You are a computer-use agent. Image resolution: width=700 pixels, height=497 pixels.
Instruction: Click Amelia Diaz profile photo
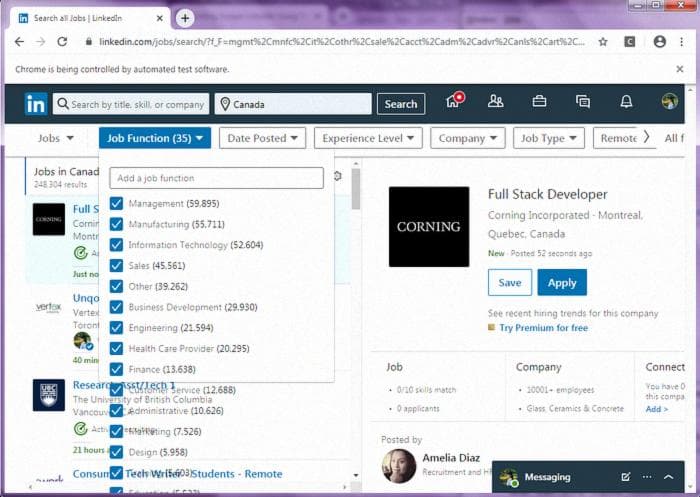click(399, 465)
